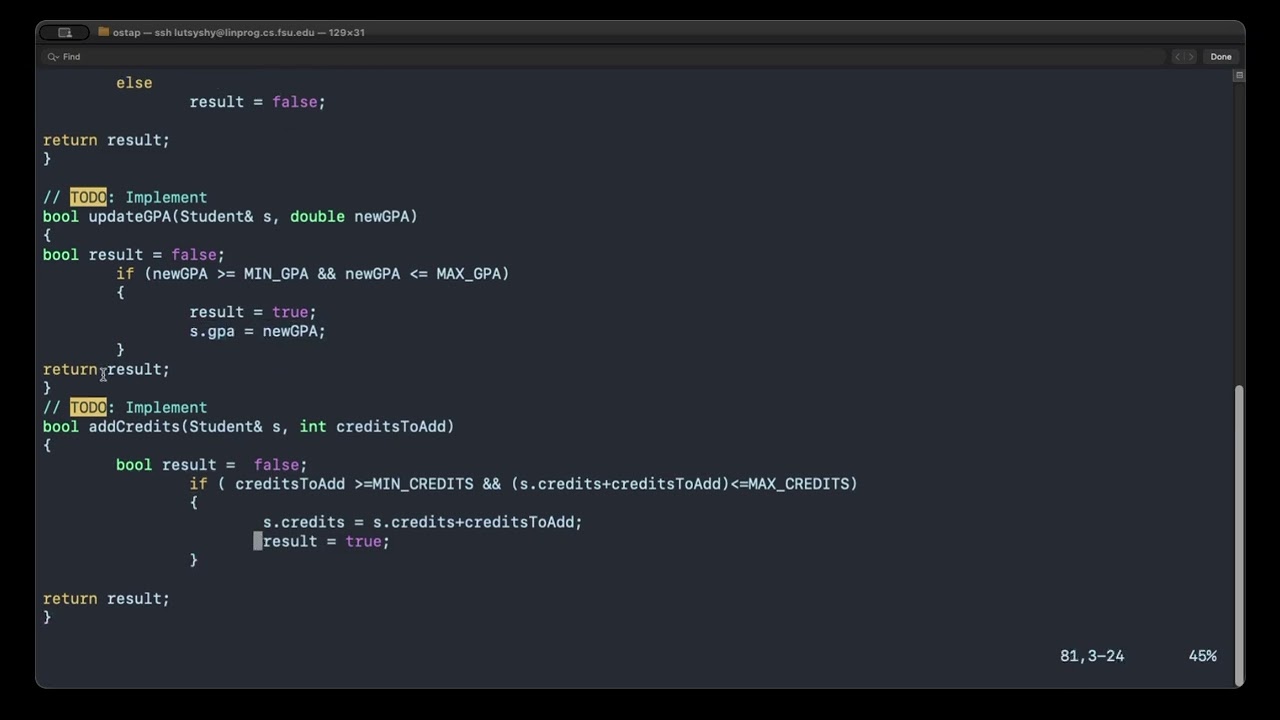Click 'bool result = false;' in addCredits
This screenshot has height=720, width=1280.
coord(212,464)
